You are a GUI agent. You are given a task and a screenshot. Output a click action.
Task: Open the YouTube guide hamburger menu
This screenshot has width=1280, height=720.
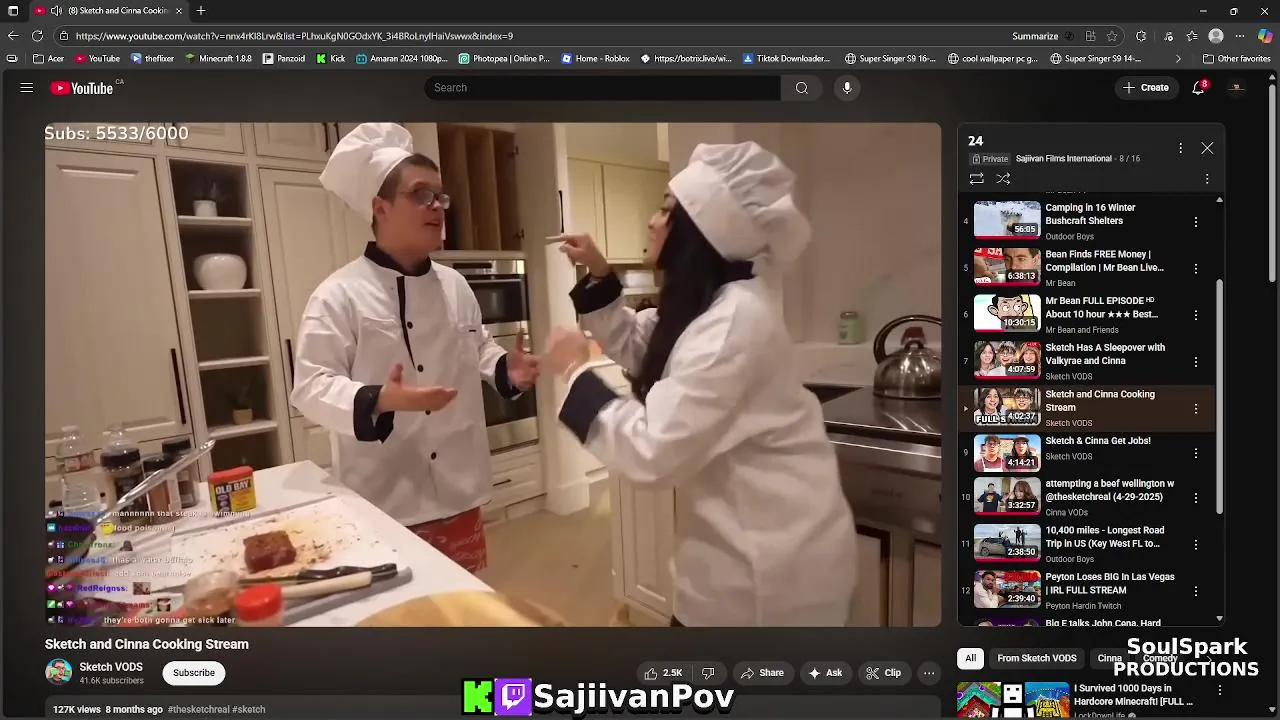click(x=27, y=88)
